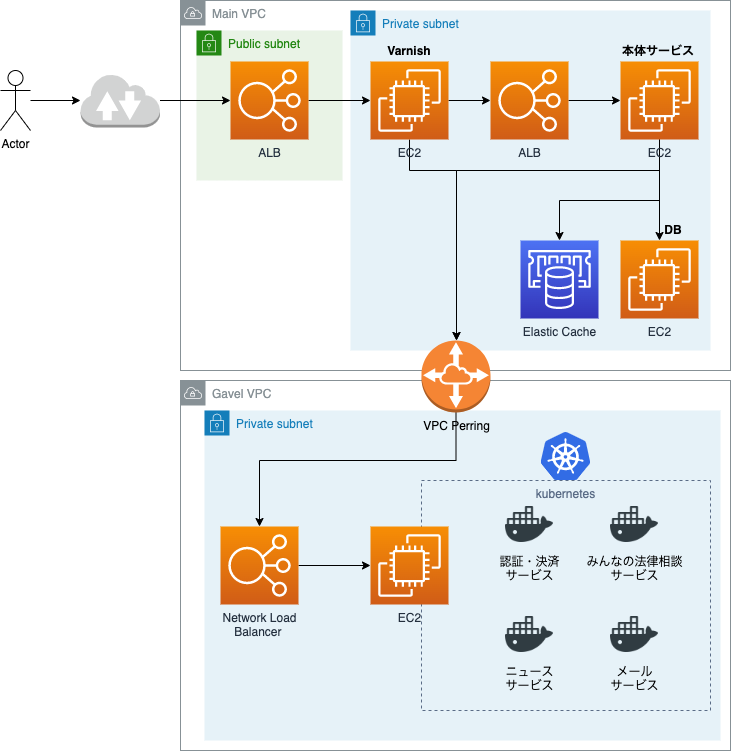Click the EC2 label under DB instance
The height and width of the screenshot is (751, 731).
(659, 332)
